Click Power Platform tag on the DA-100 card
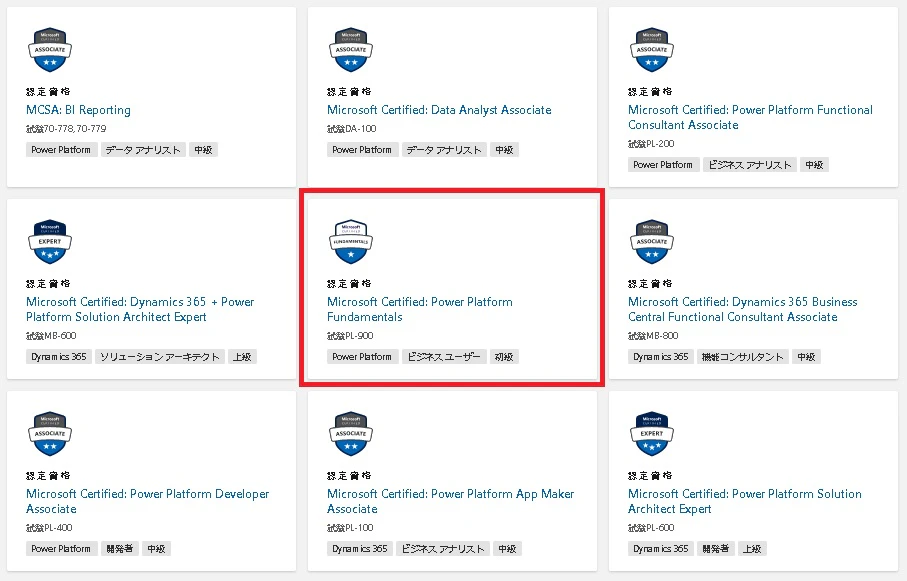Viewport: 907px width, 581px height. [362, 150]
